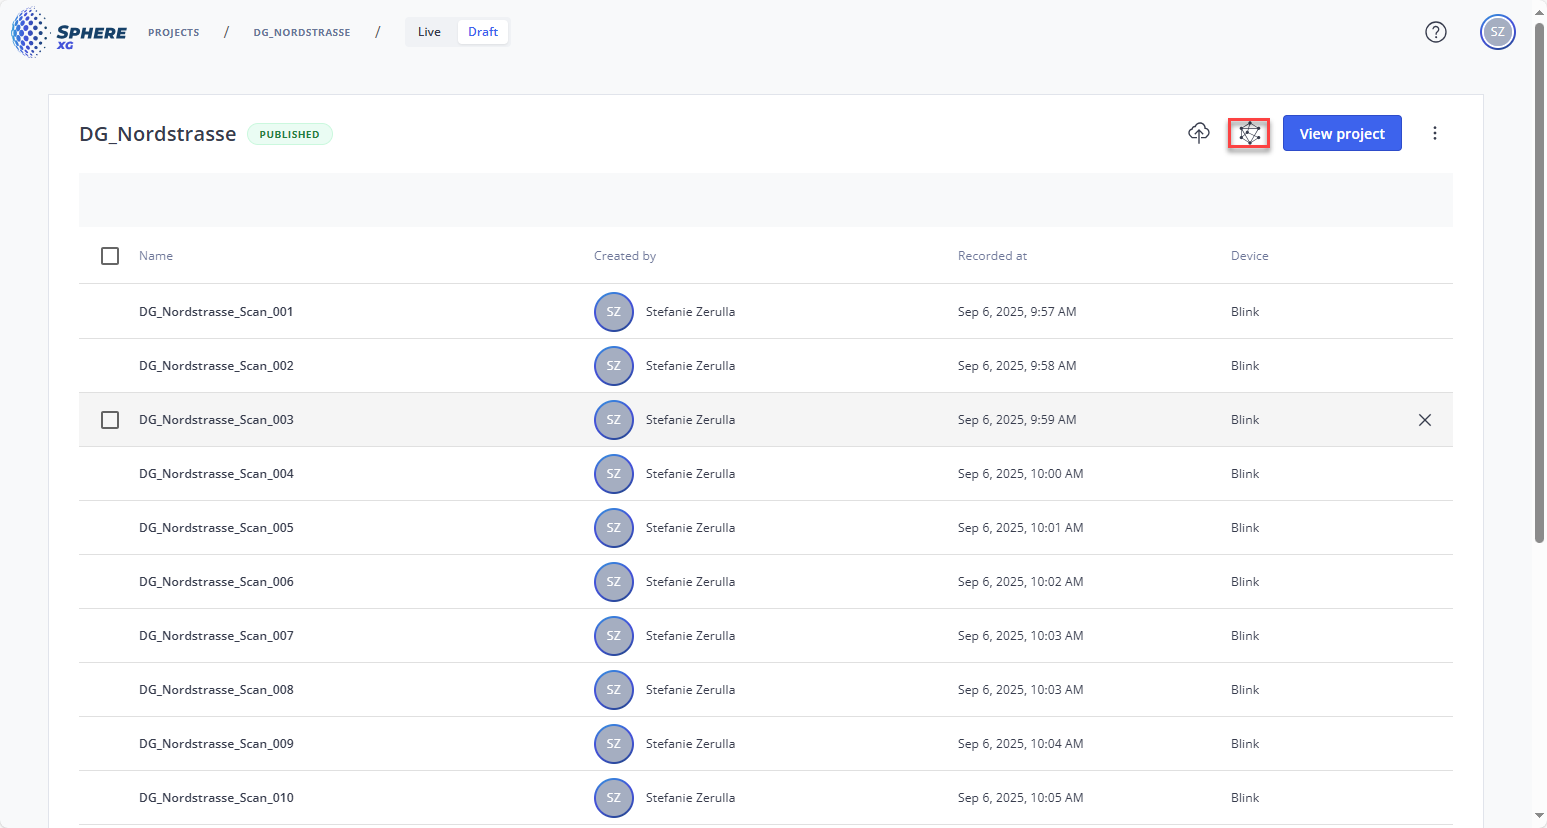1547x828 pixels.
Task: Open the three-dot project options menu
Action: coord(1434,133)
